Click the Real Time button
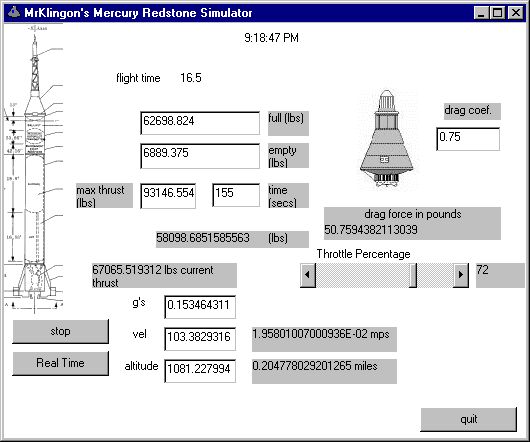The width and height of the screenshot is (530, 442). (61, 363)
